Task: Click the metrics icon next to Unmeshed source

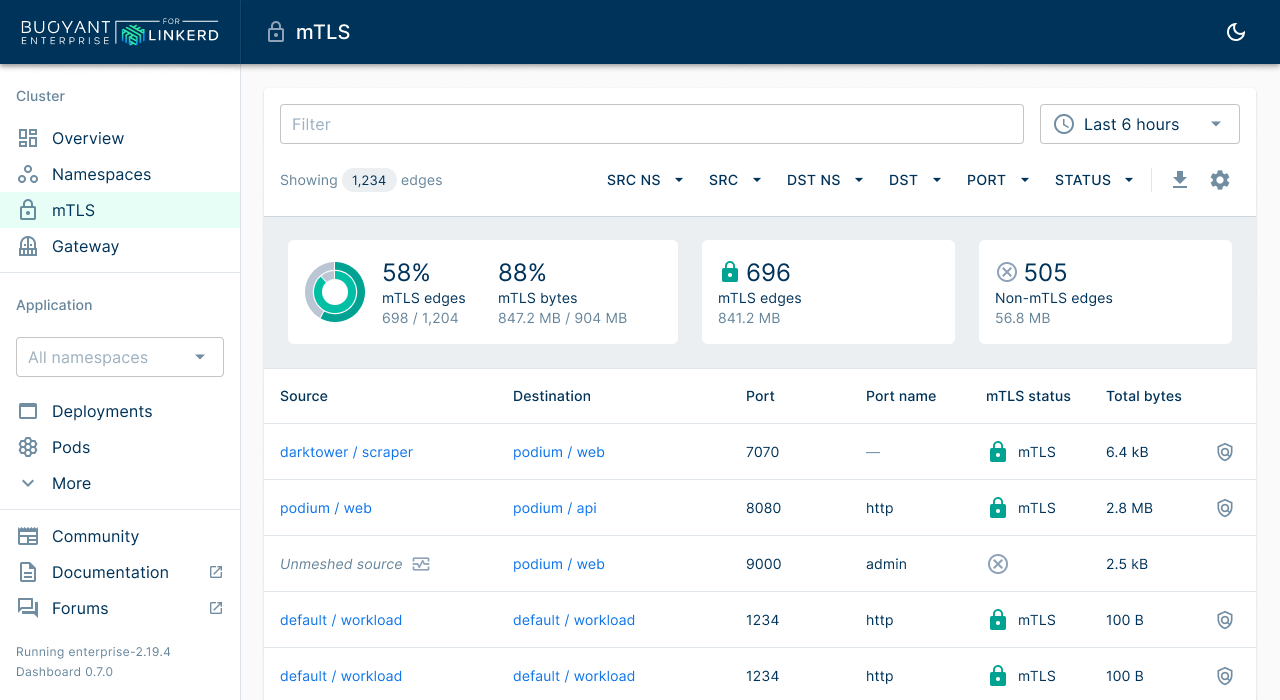Action: (x=420, y=564)
